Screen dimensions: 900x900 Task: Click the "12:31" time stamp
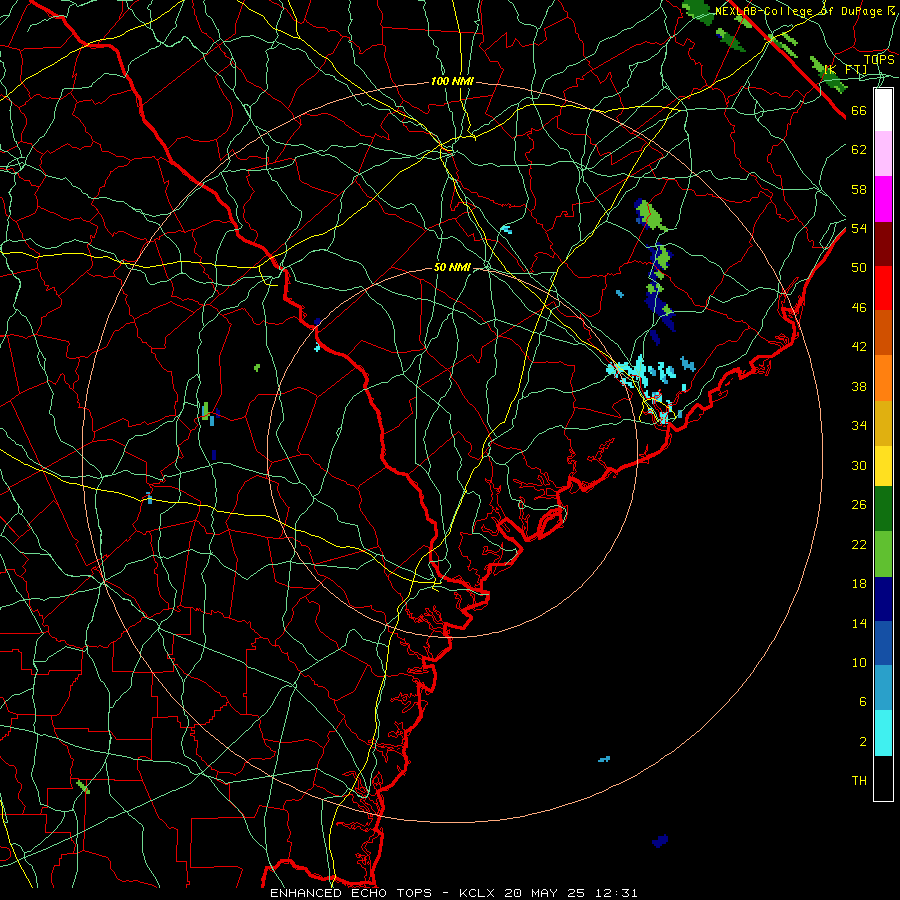pyautogui.click(x=616, y=893)
